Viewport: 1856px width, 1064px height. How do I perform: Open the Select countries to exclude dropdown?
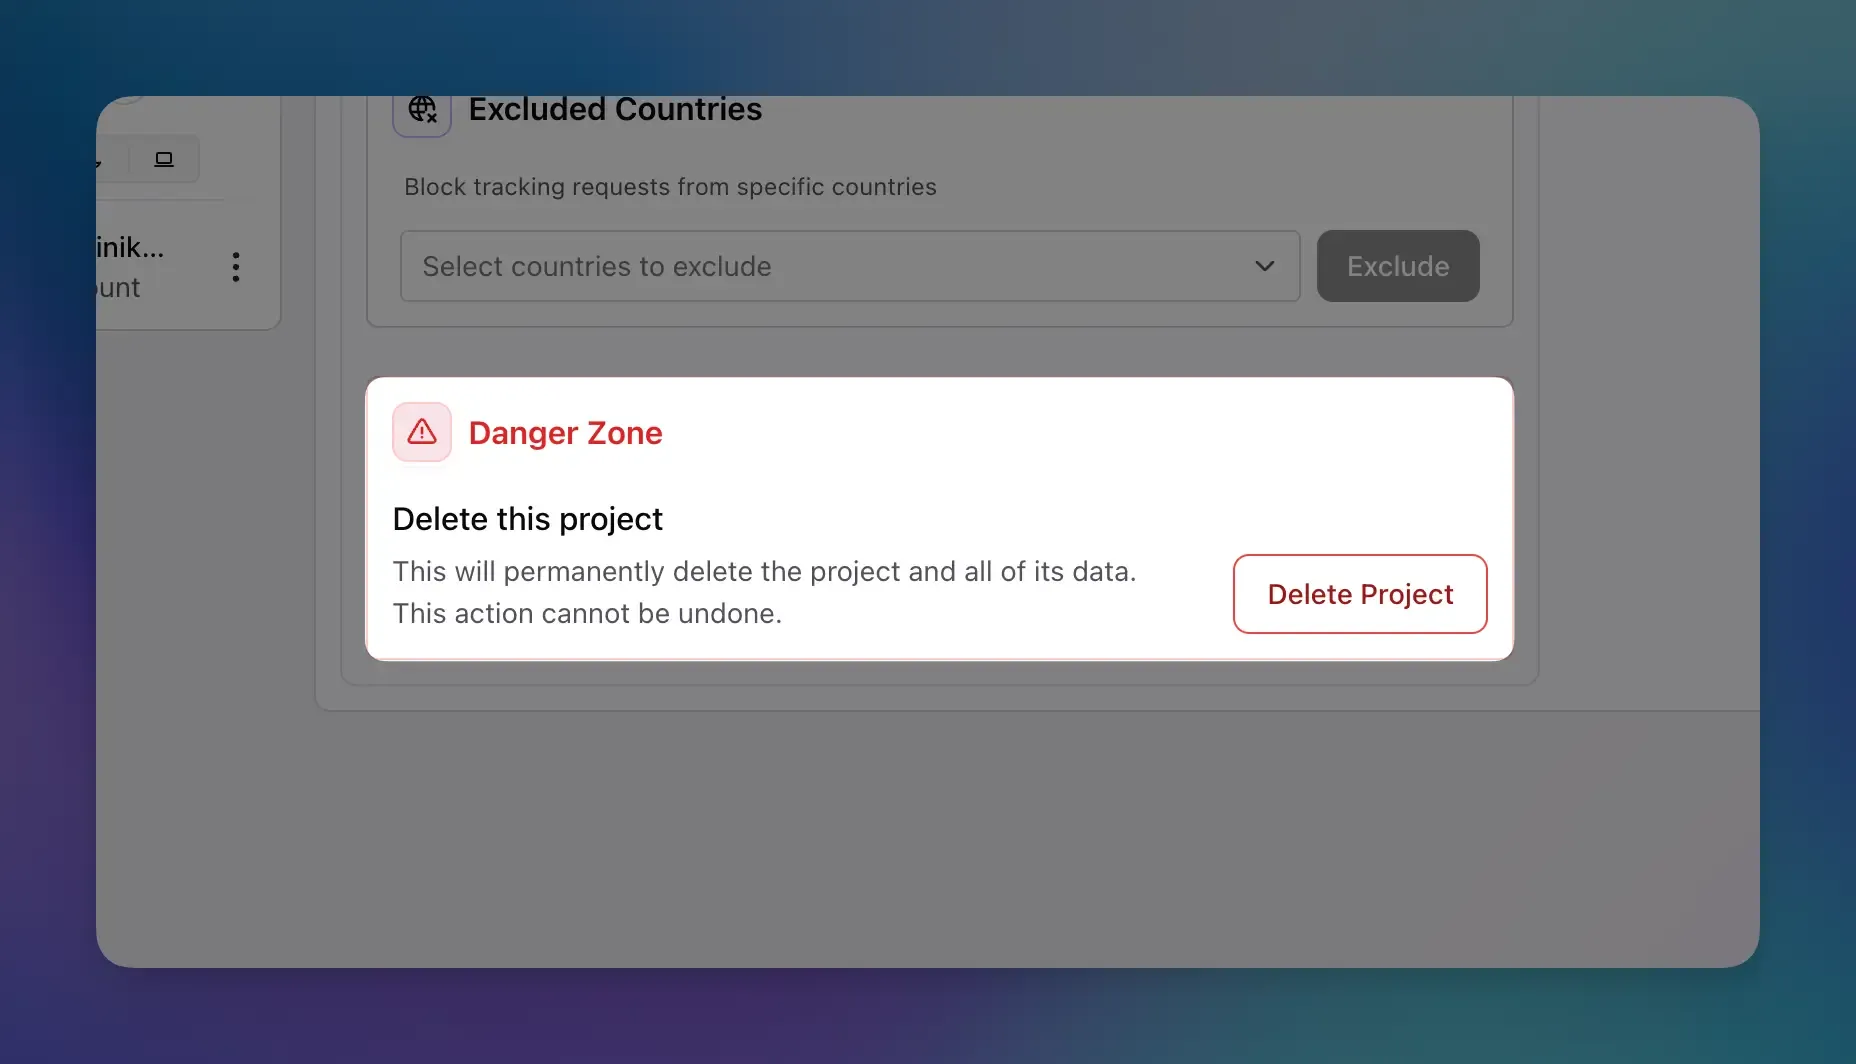(x=849, y=266)
